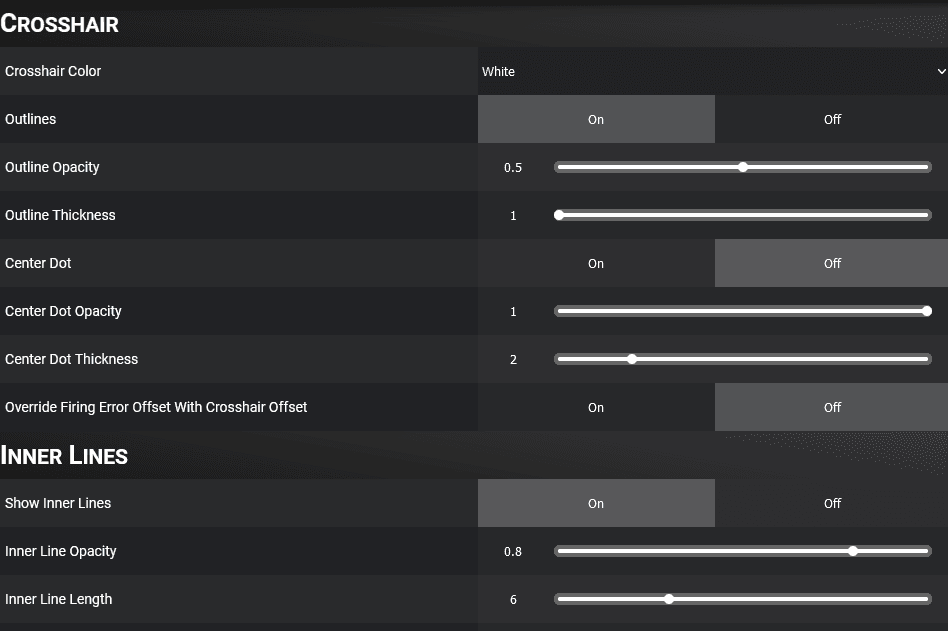Enable Override Firing Error Offset With Crosshair Offset
Image resolution: width=948 pixels, height=631 pixels.
tap(596, 407)
